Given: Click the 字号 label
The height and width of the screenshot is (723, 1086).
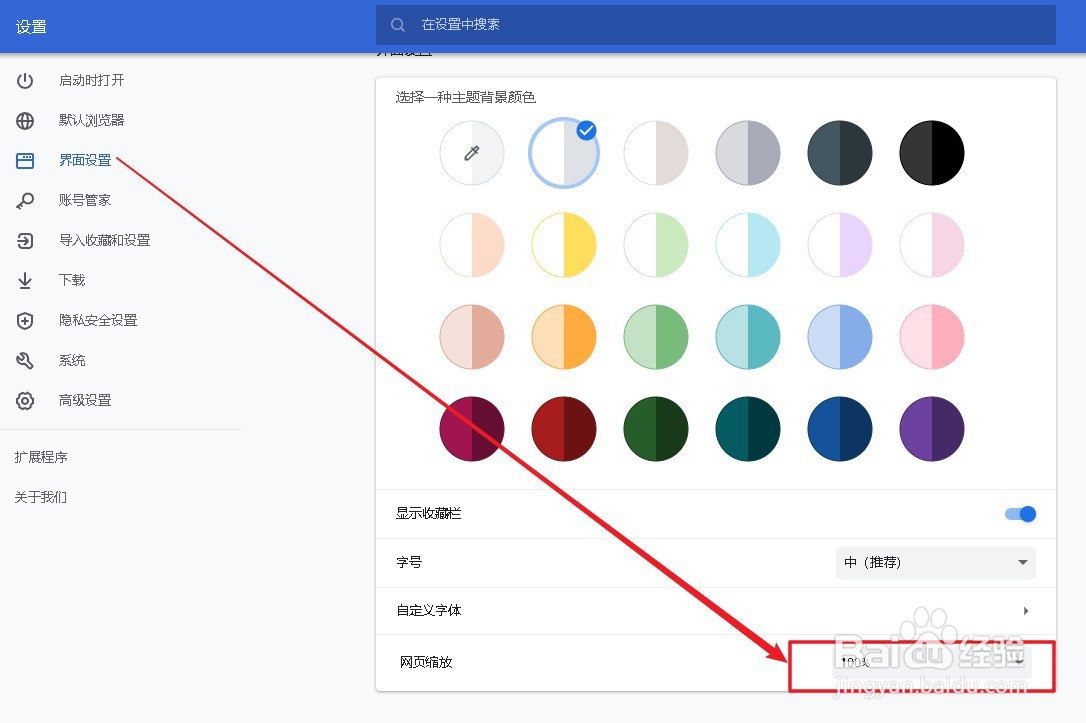Looking at the screenshot, I should coord(409,562).
